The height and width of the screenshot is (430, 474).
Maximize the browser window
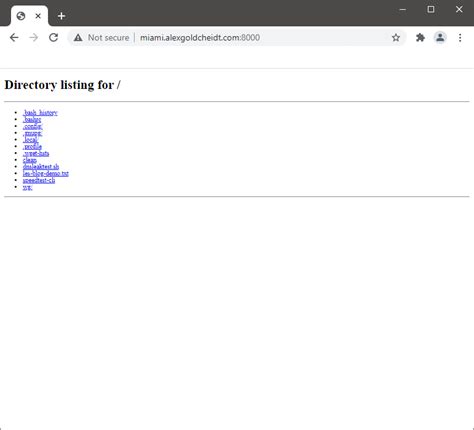431,9
